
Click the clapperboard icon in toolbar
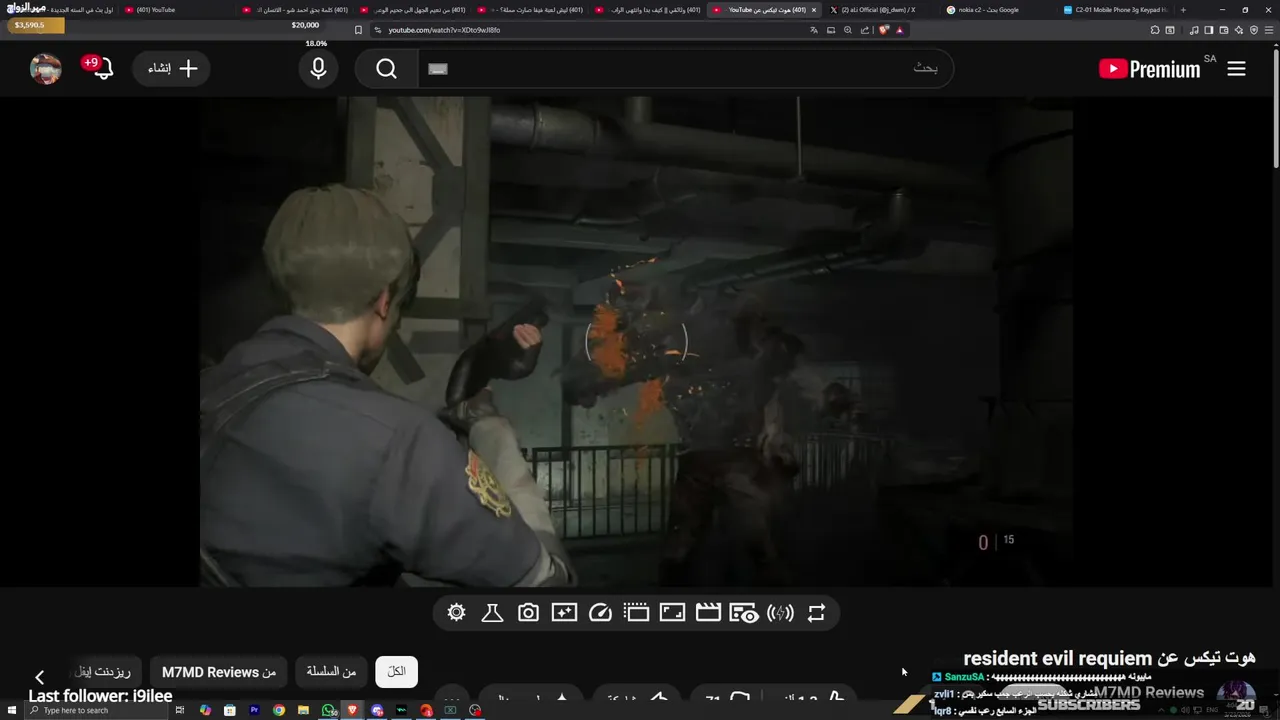[708, 613]
